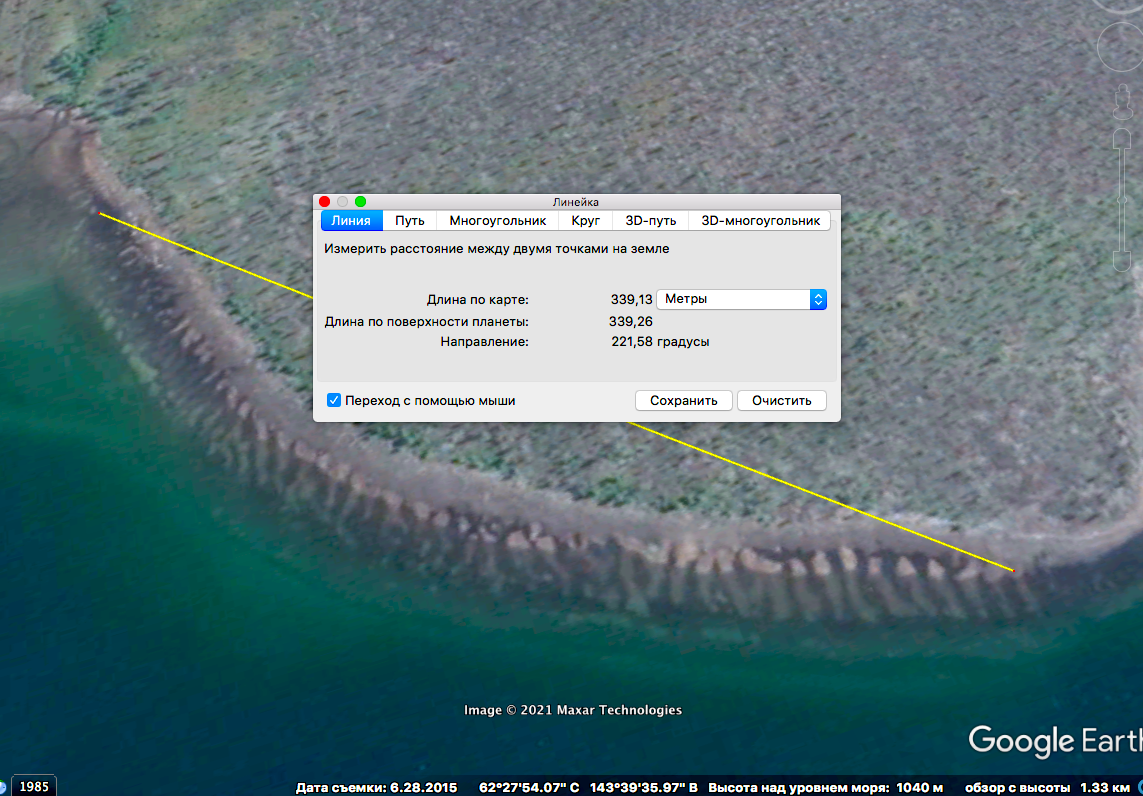Click the green zoom button of Линейка

coord(360,202)
